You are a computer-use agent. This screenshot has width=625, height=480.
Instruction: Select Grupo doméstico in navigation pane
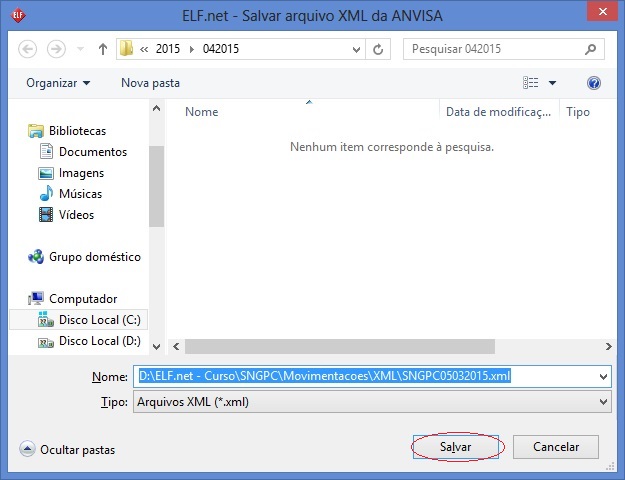pos(95,257)
